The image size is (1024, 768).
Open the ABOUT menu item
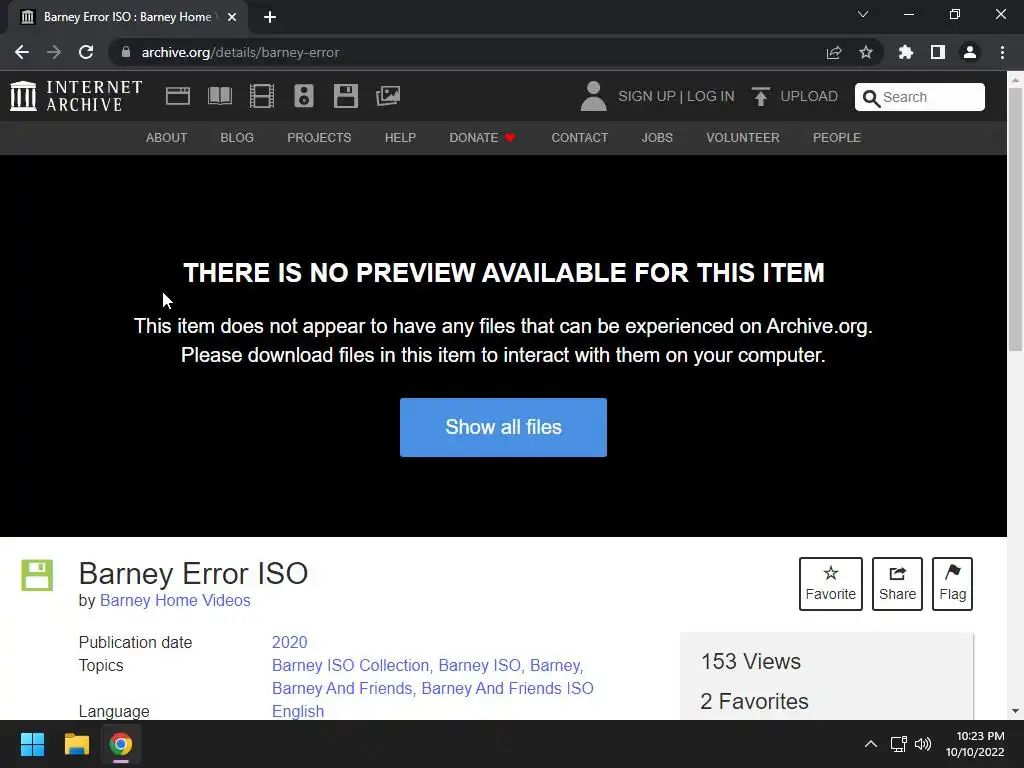point(167,138)
